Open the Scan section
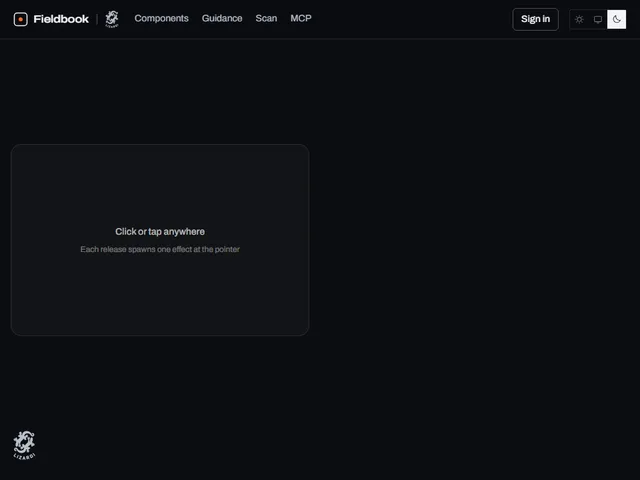Image resolution: width=640 pixels, height=480 pixels. pyautogui.click(x=266, y=18)
